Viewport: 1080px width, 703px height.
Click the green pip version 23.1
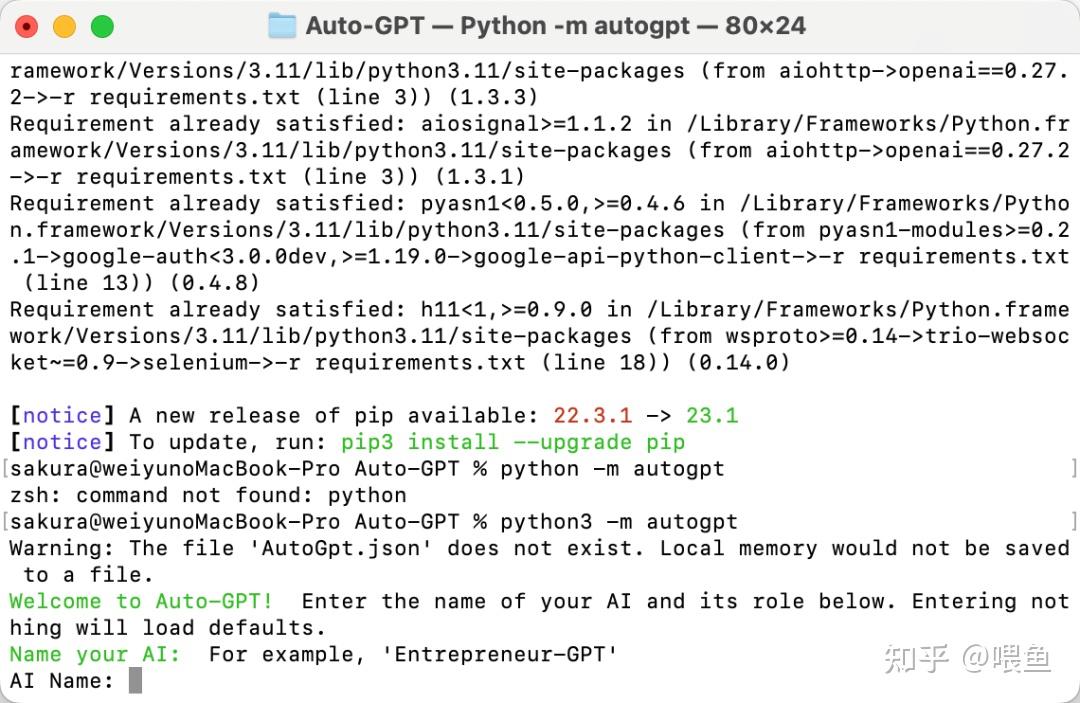(x=712, y=416)
